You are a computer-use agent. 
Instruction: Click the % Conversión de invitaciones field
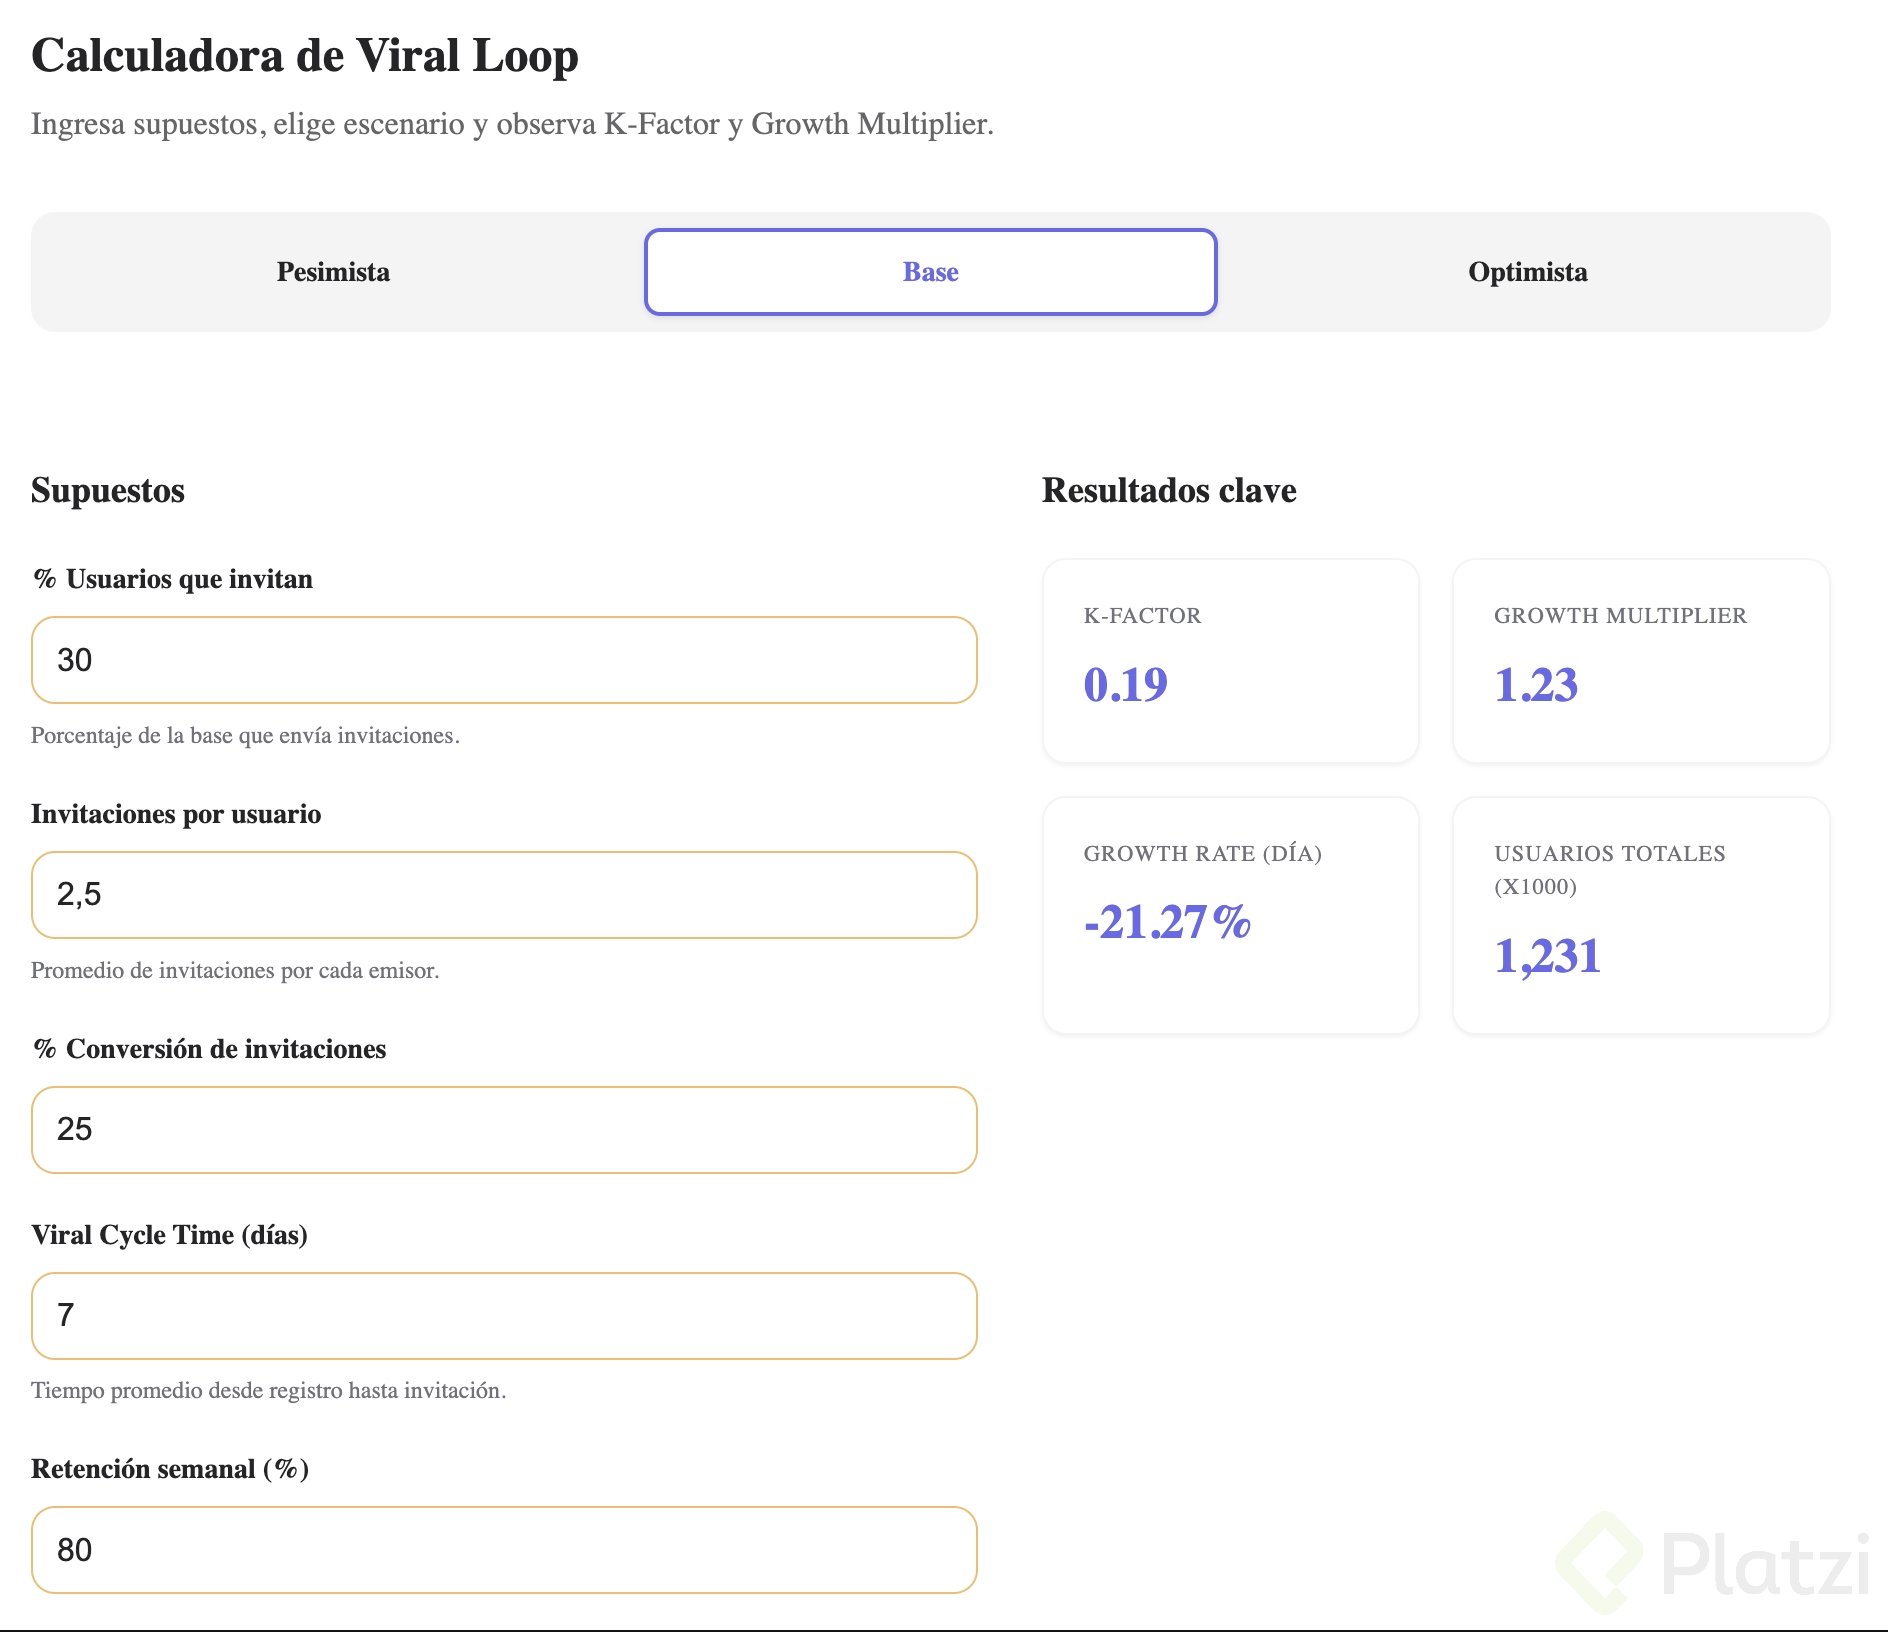504,1130
